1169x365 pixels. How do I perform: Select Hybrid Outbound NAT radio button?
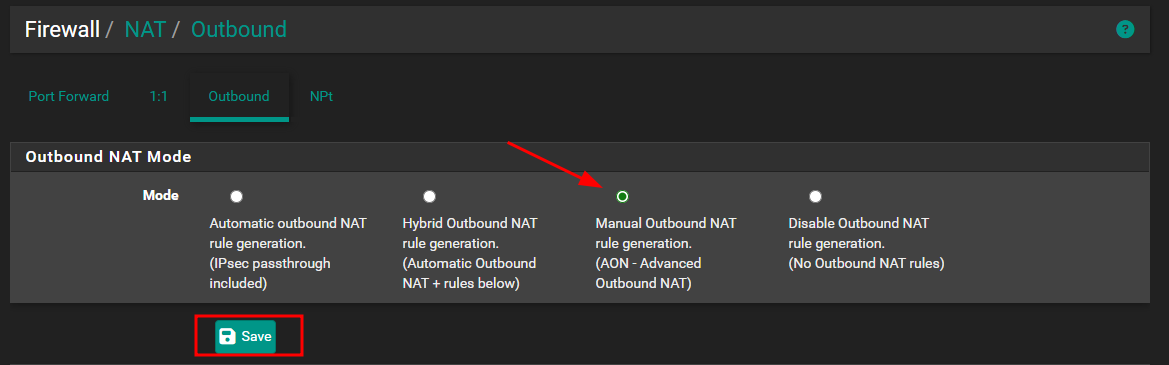[x=429, y=197]
